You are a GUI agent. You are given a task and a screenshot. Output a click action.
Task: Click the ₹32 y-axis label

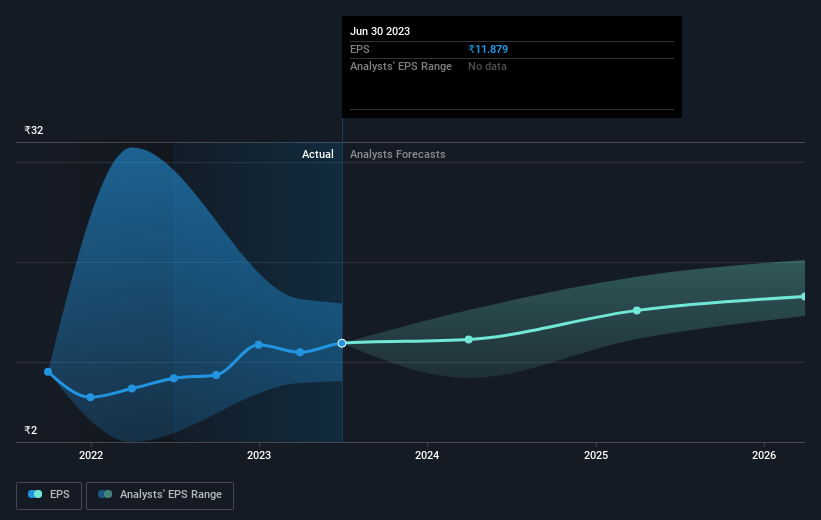[34, 130]
